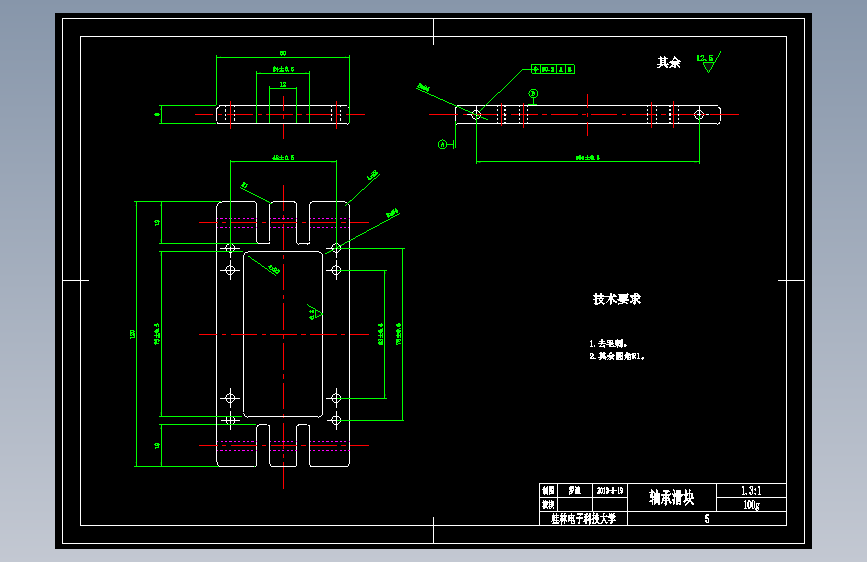Click the '审核' cell in the title block
The width and height of the screenshot is (867, 562).
pos(548,504)
